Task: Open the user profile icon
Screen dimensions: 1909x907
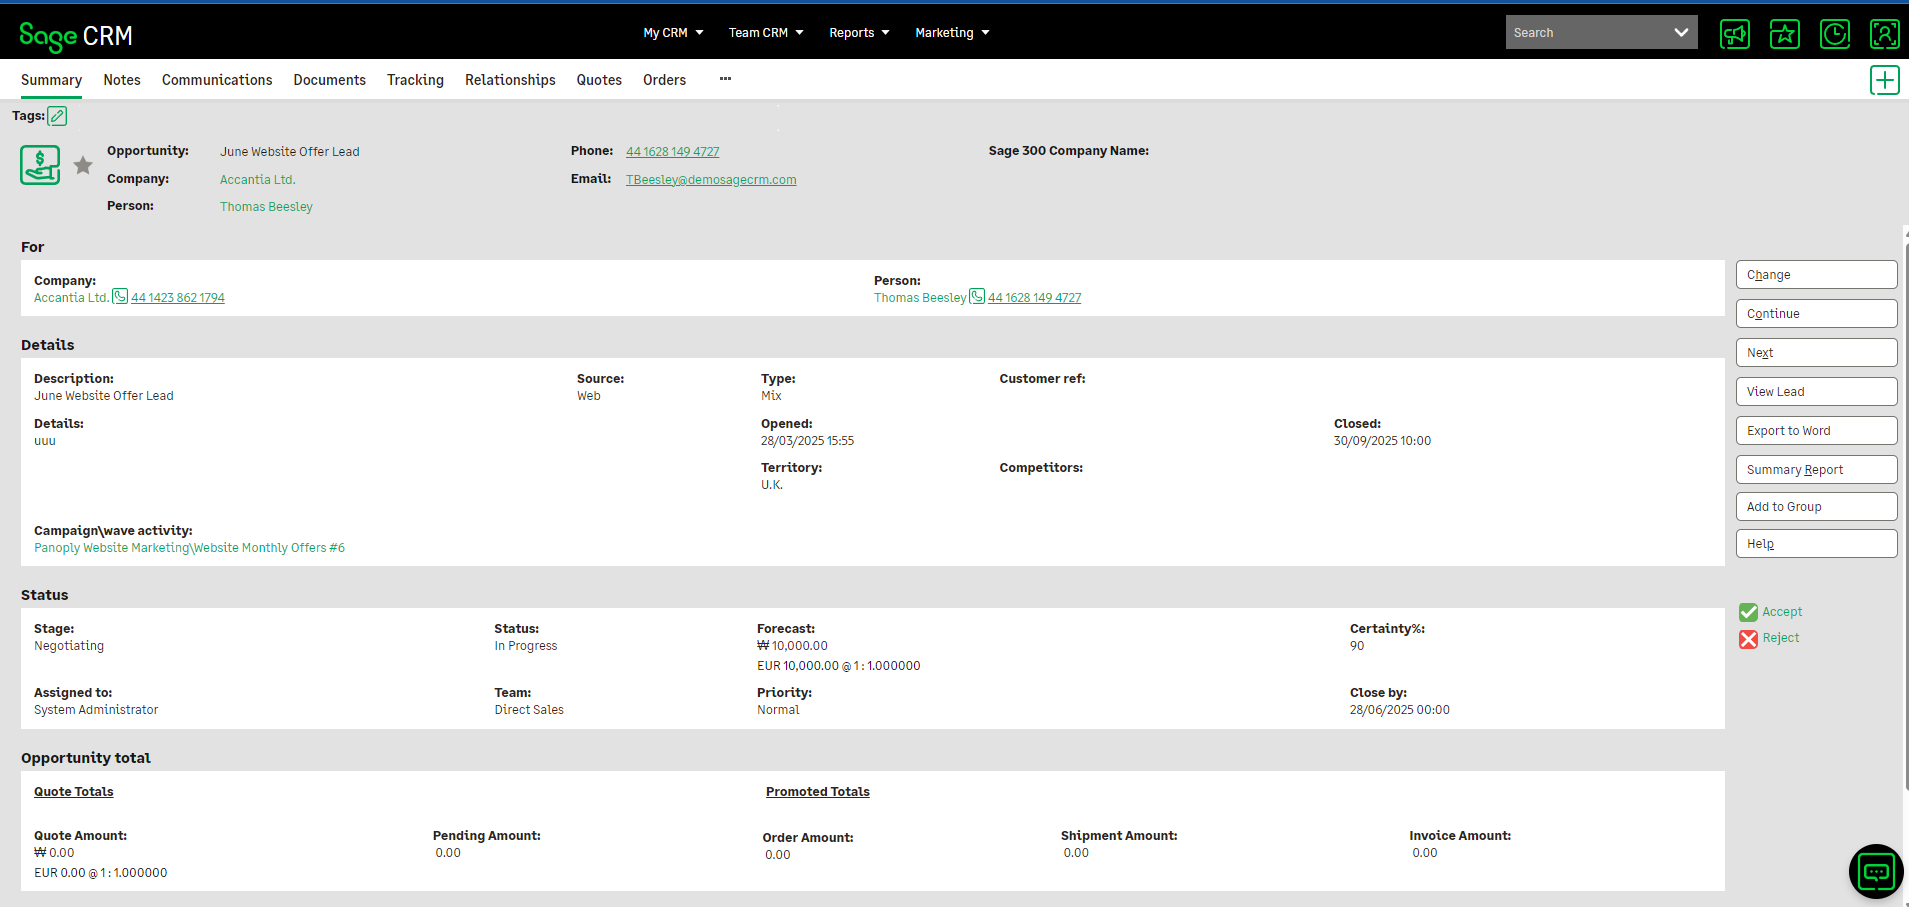Action: 1885,34
